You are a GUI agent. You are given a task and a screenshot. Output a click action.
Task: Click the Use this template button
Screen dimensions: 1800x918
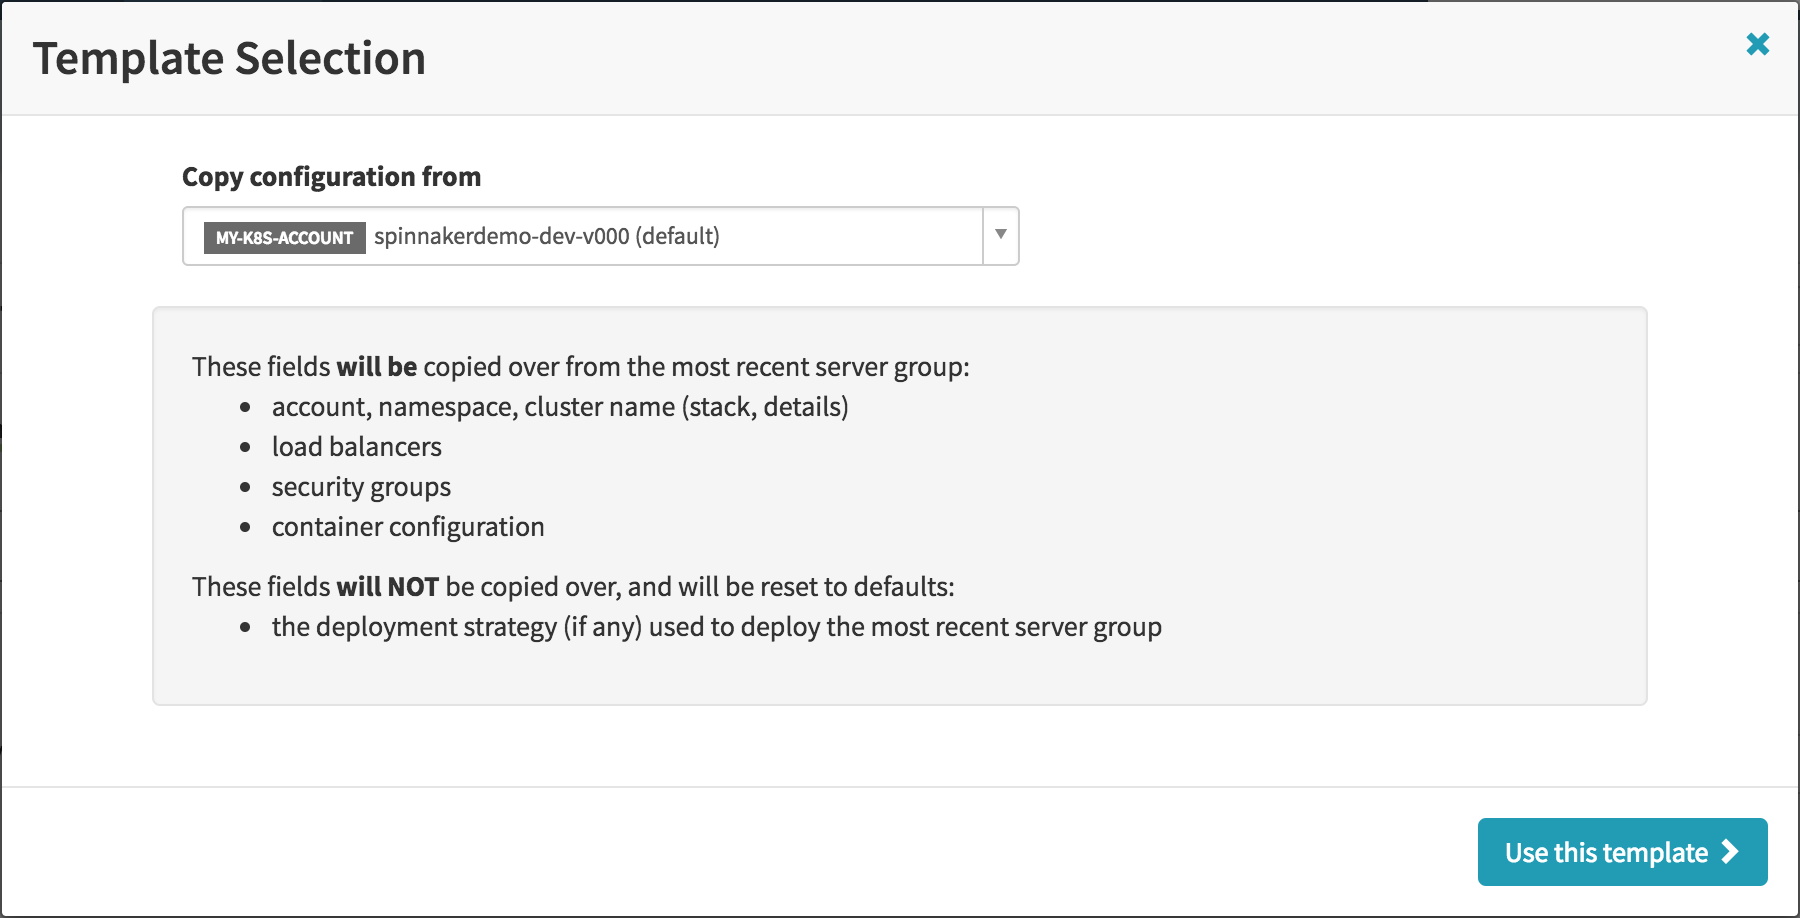[x=1622, y=852]
